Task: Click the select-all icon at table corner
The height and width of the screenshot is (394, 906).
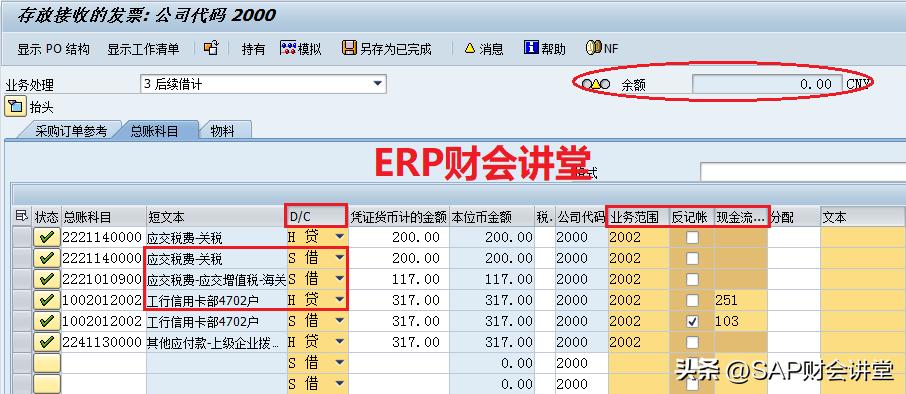Action: click(21, 217)
